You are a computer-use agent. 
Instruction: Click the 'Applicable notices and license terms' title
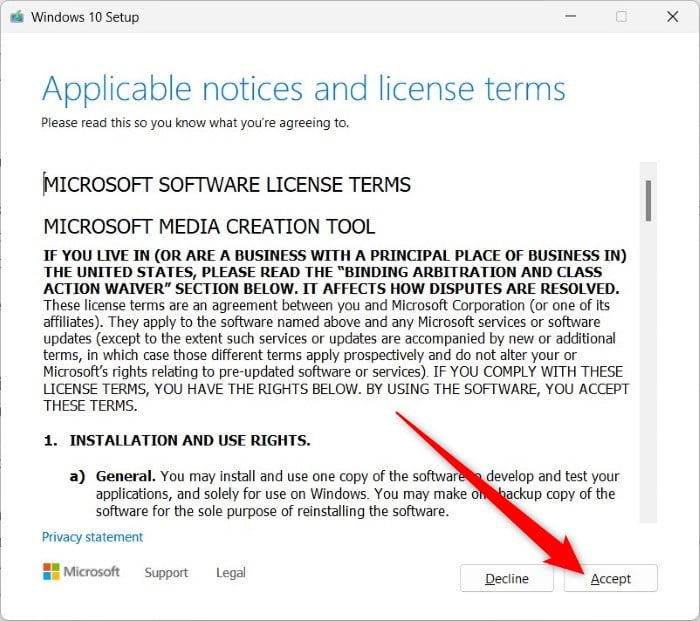304,89
